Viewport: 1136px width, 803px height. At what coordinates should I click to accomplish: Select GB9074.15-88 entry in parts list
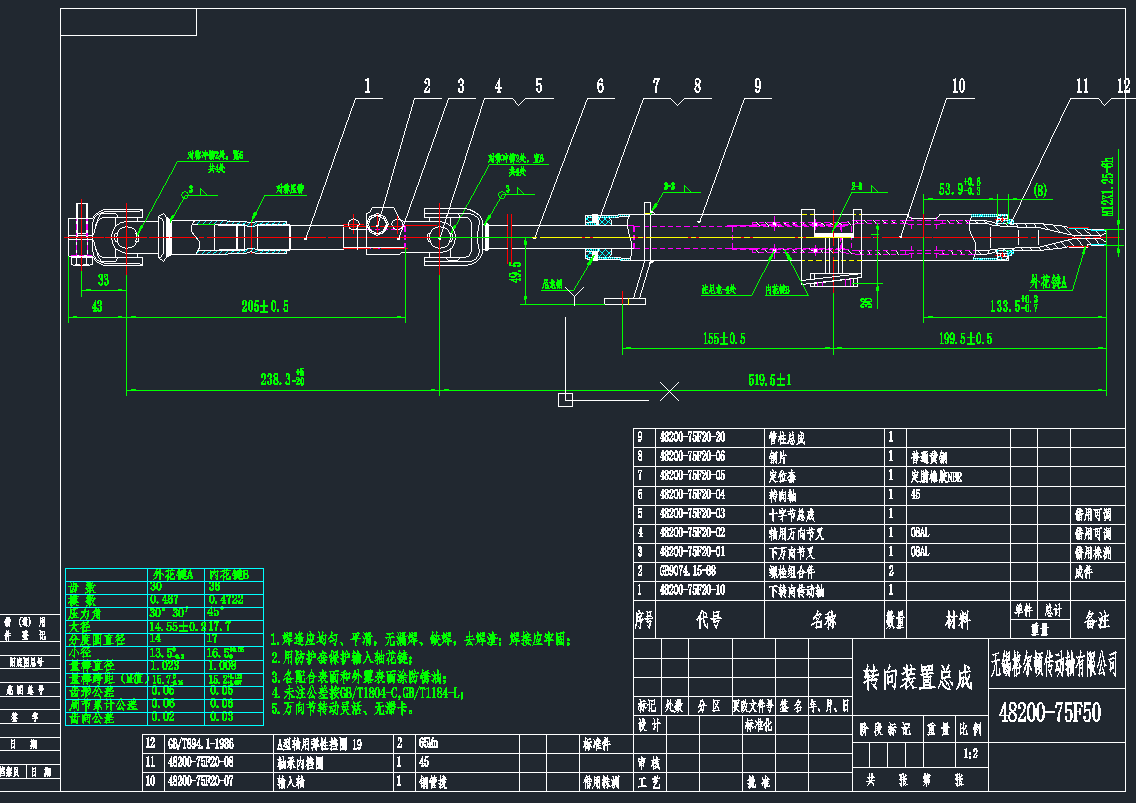687,571
